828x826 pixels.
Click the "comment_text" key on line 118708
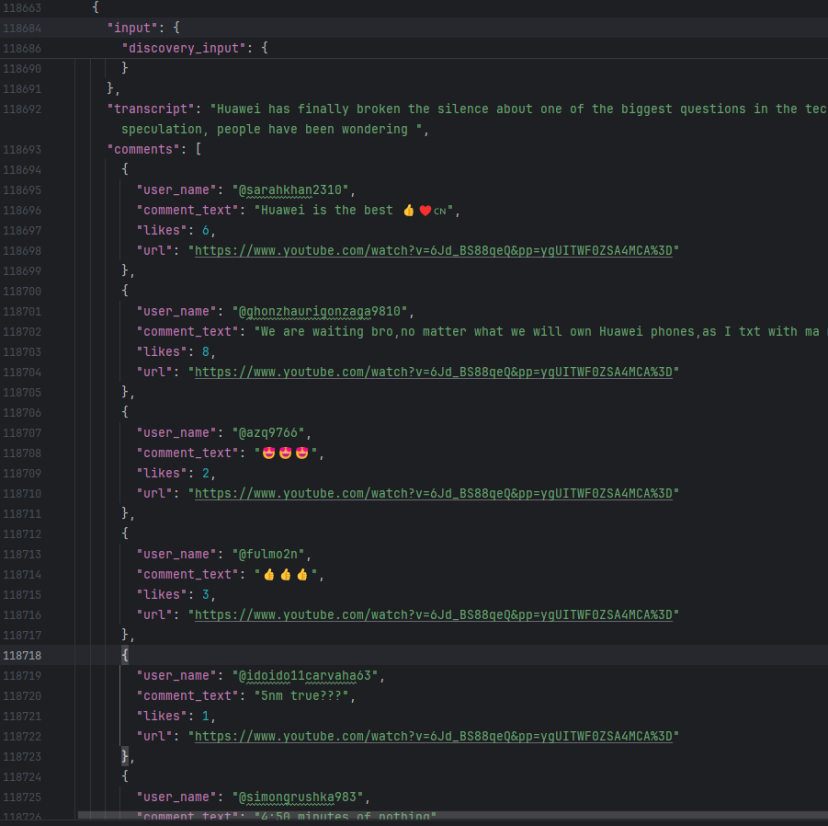click(187, 453)
